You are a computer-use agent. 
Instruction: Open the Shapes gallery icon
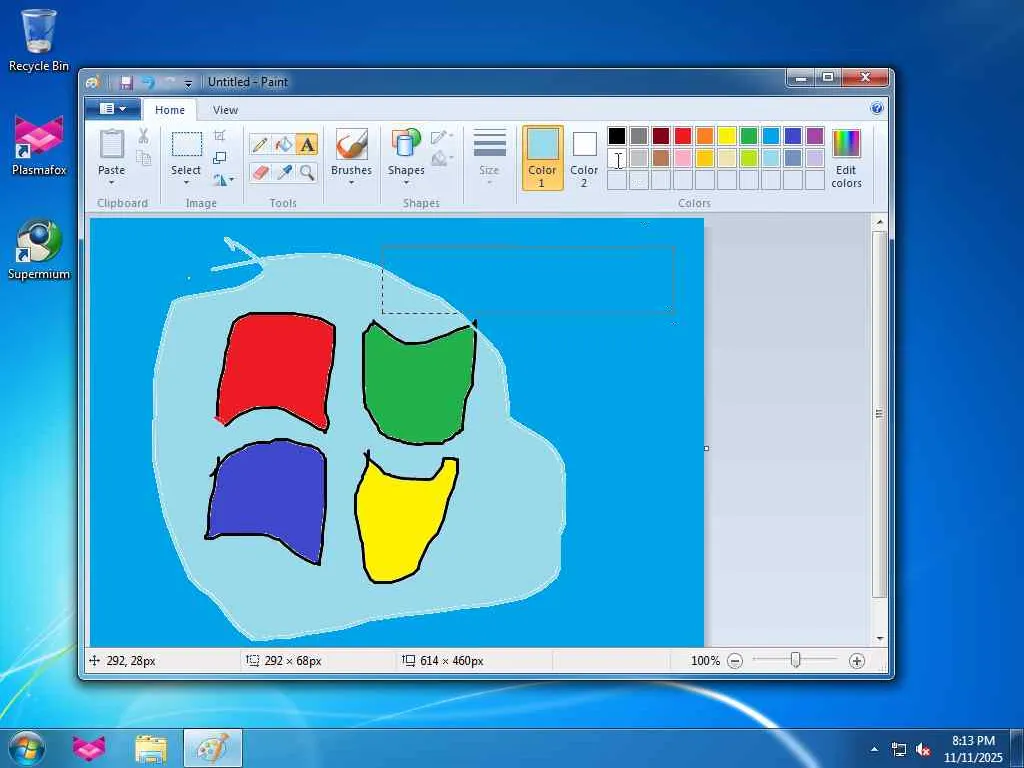[406, 144]
